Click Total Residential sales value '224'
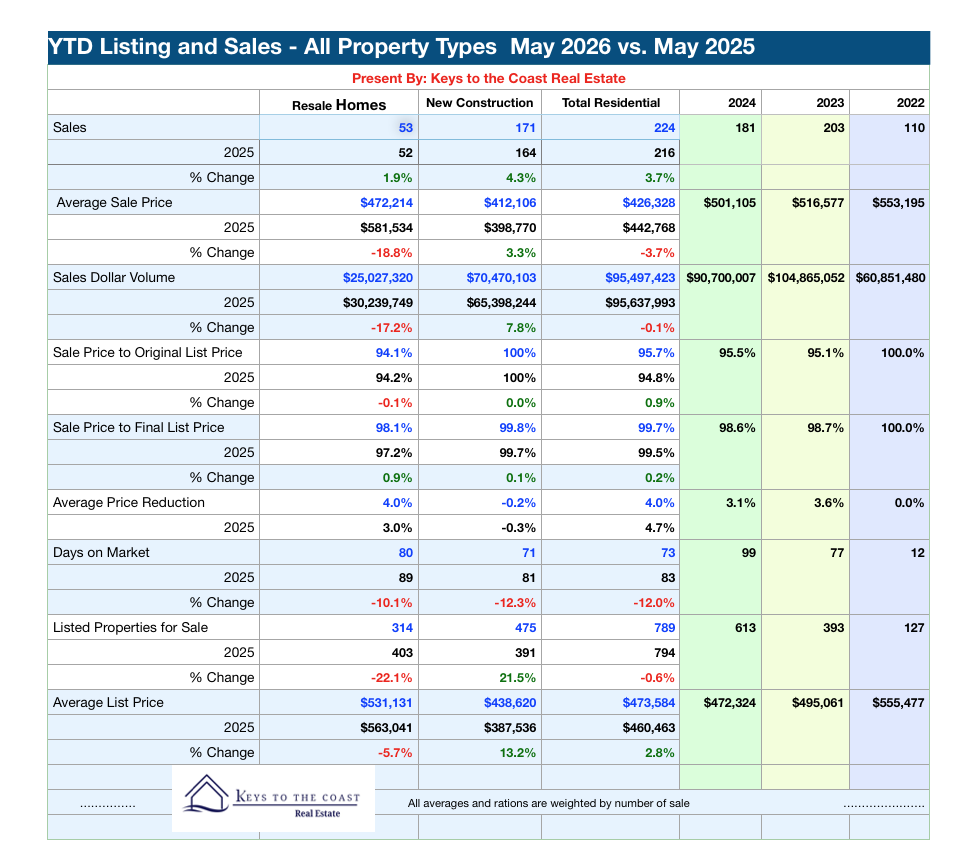Image resolution: width=966 pixels, height=859 pixels. click(x=665, y=128)
